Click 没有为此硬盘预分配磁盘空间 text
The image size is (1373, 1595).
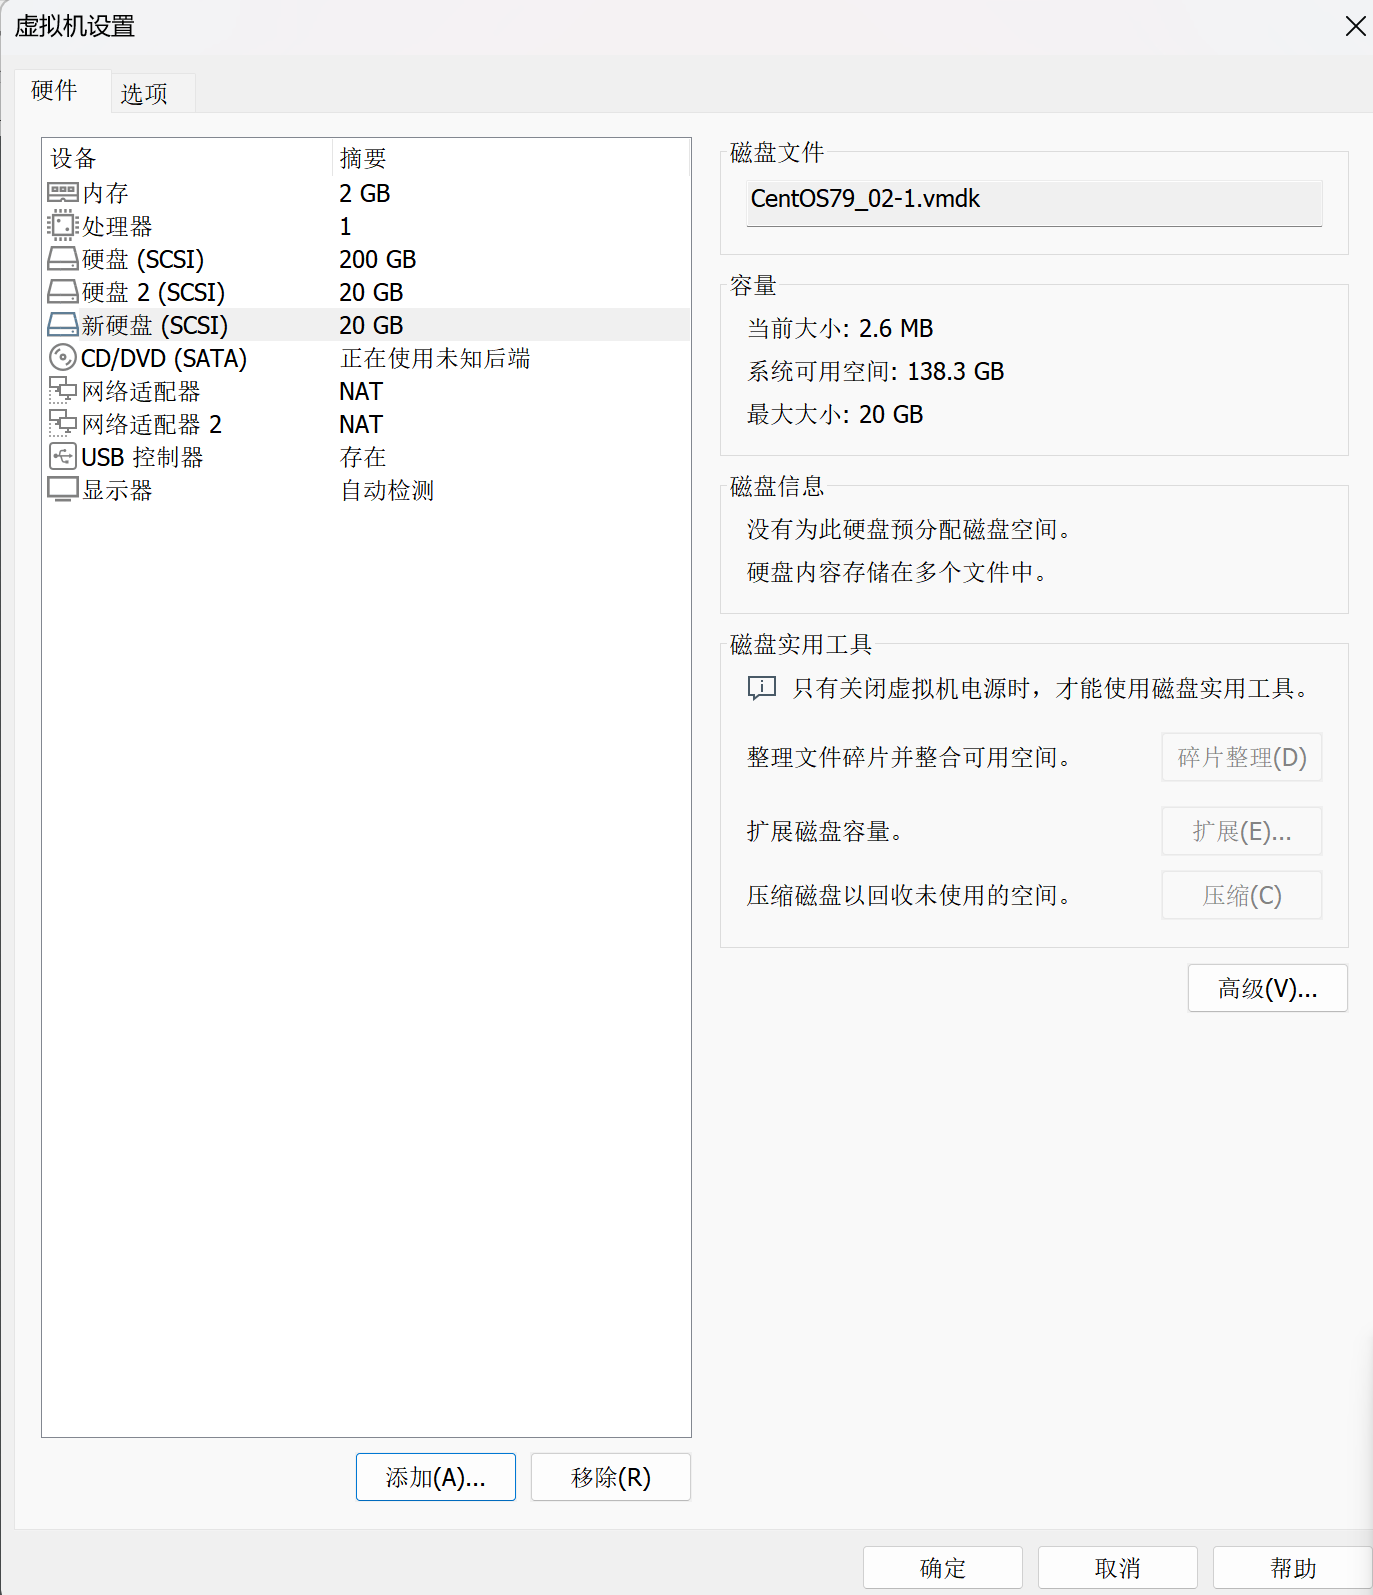(x=909, y=529)
